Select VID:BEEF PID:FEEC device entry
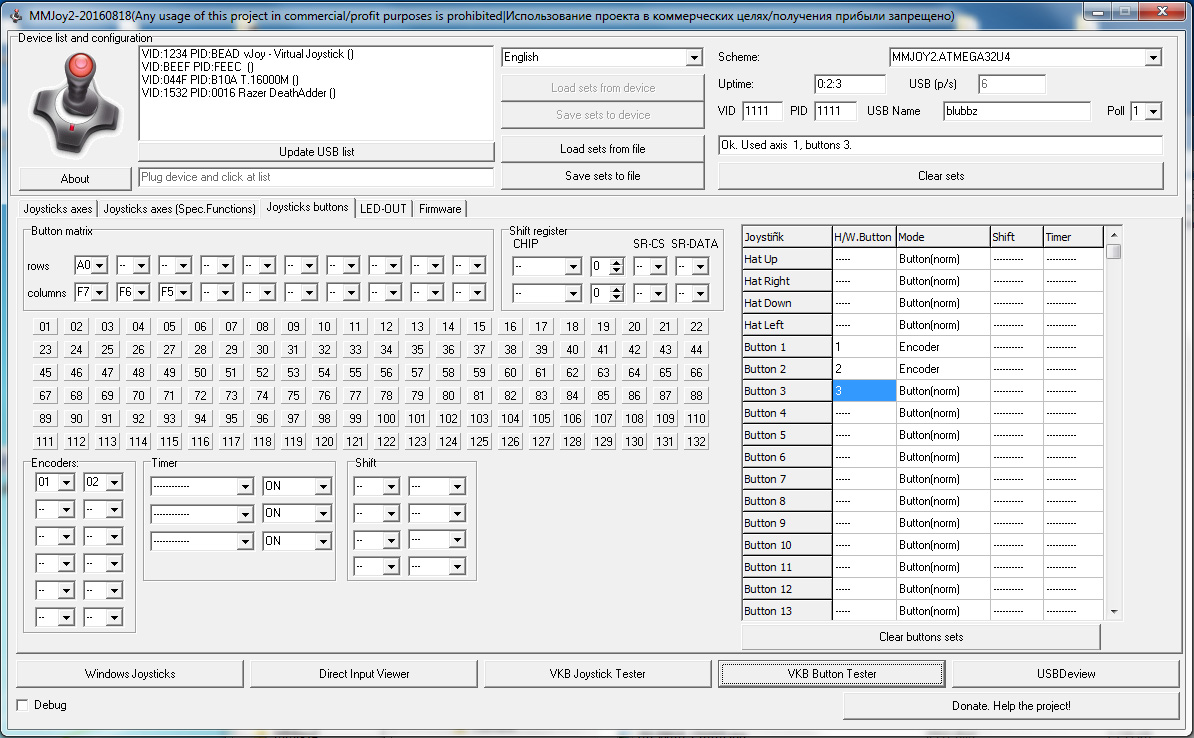Screen dimensions: 1194x738 click(x=198, y=67)
